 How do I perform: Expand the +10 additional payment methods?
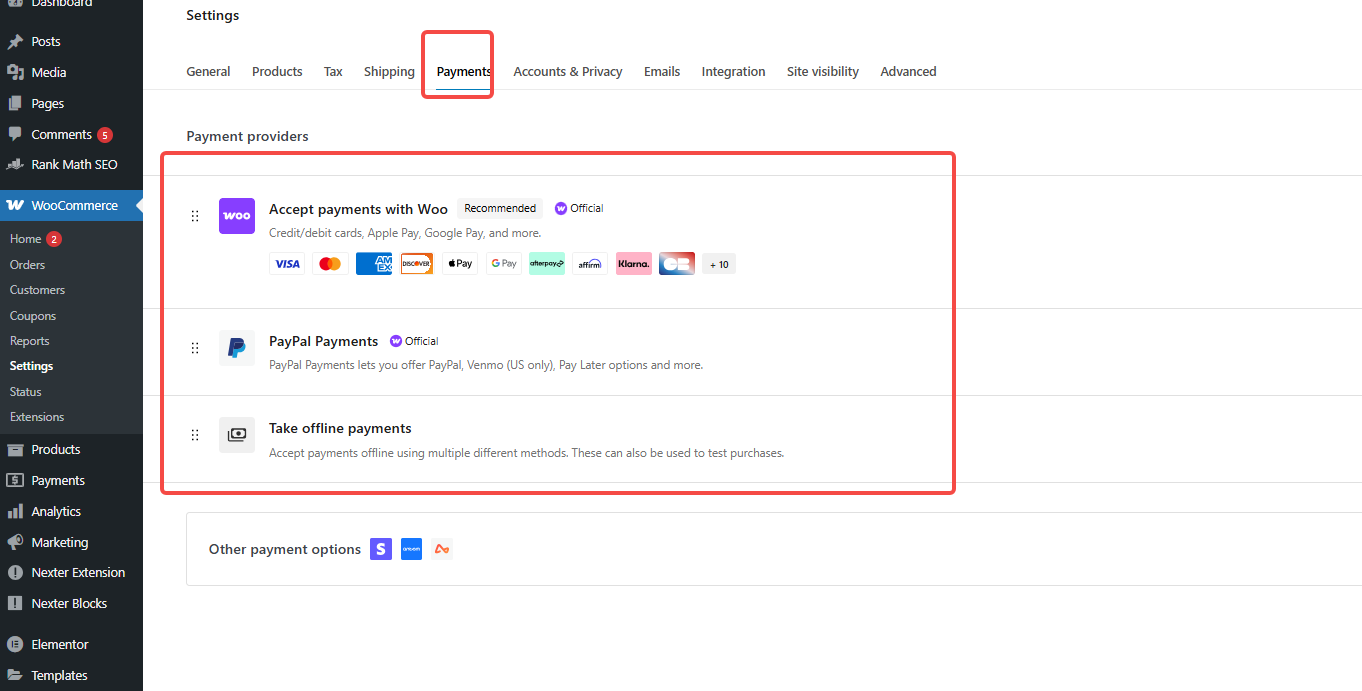coord(718,263)
